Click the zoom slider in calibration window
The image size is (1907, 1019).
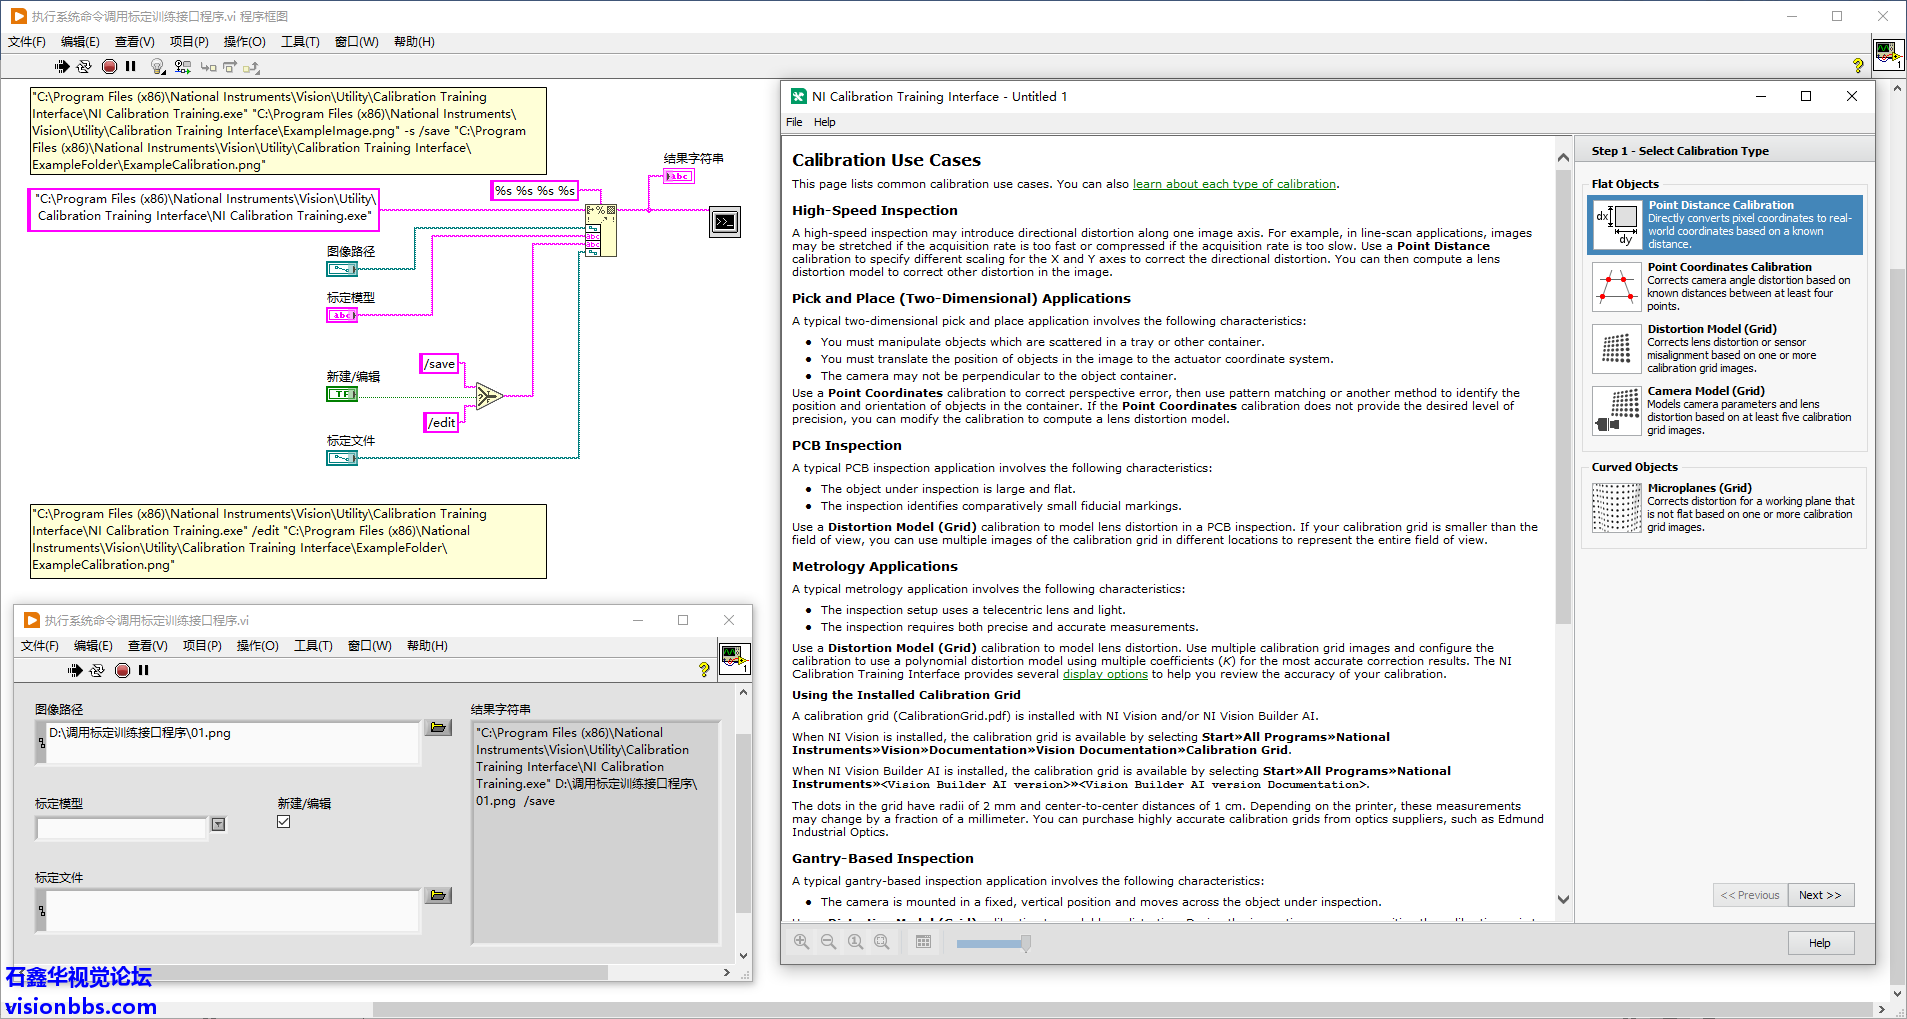coord(993,943)
